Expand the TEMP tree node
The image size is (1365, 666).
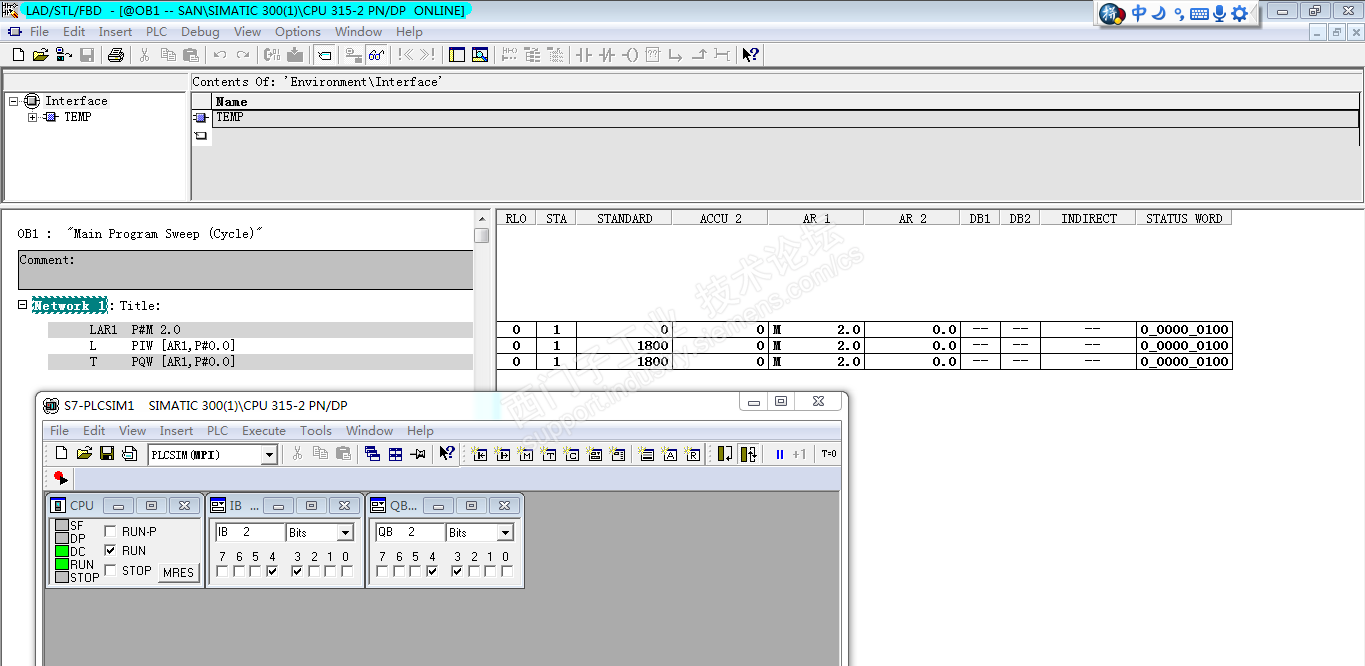pos(33,117)
